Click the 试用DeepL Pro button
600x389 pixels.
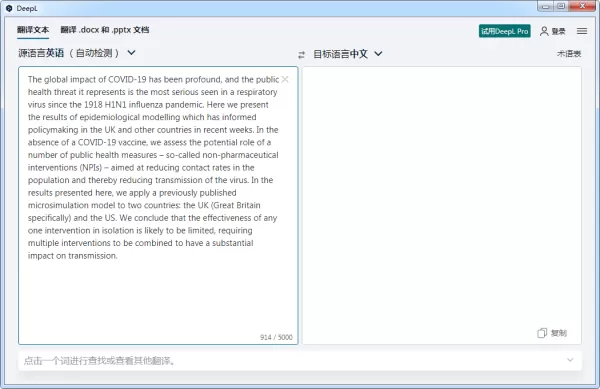[504, 31]
